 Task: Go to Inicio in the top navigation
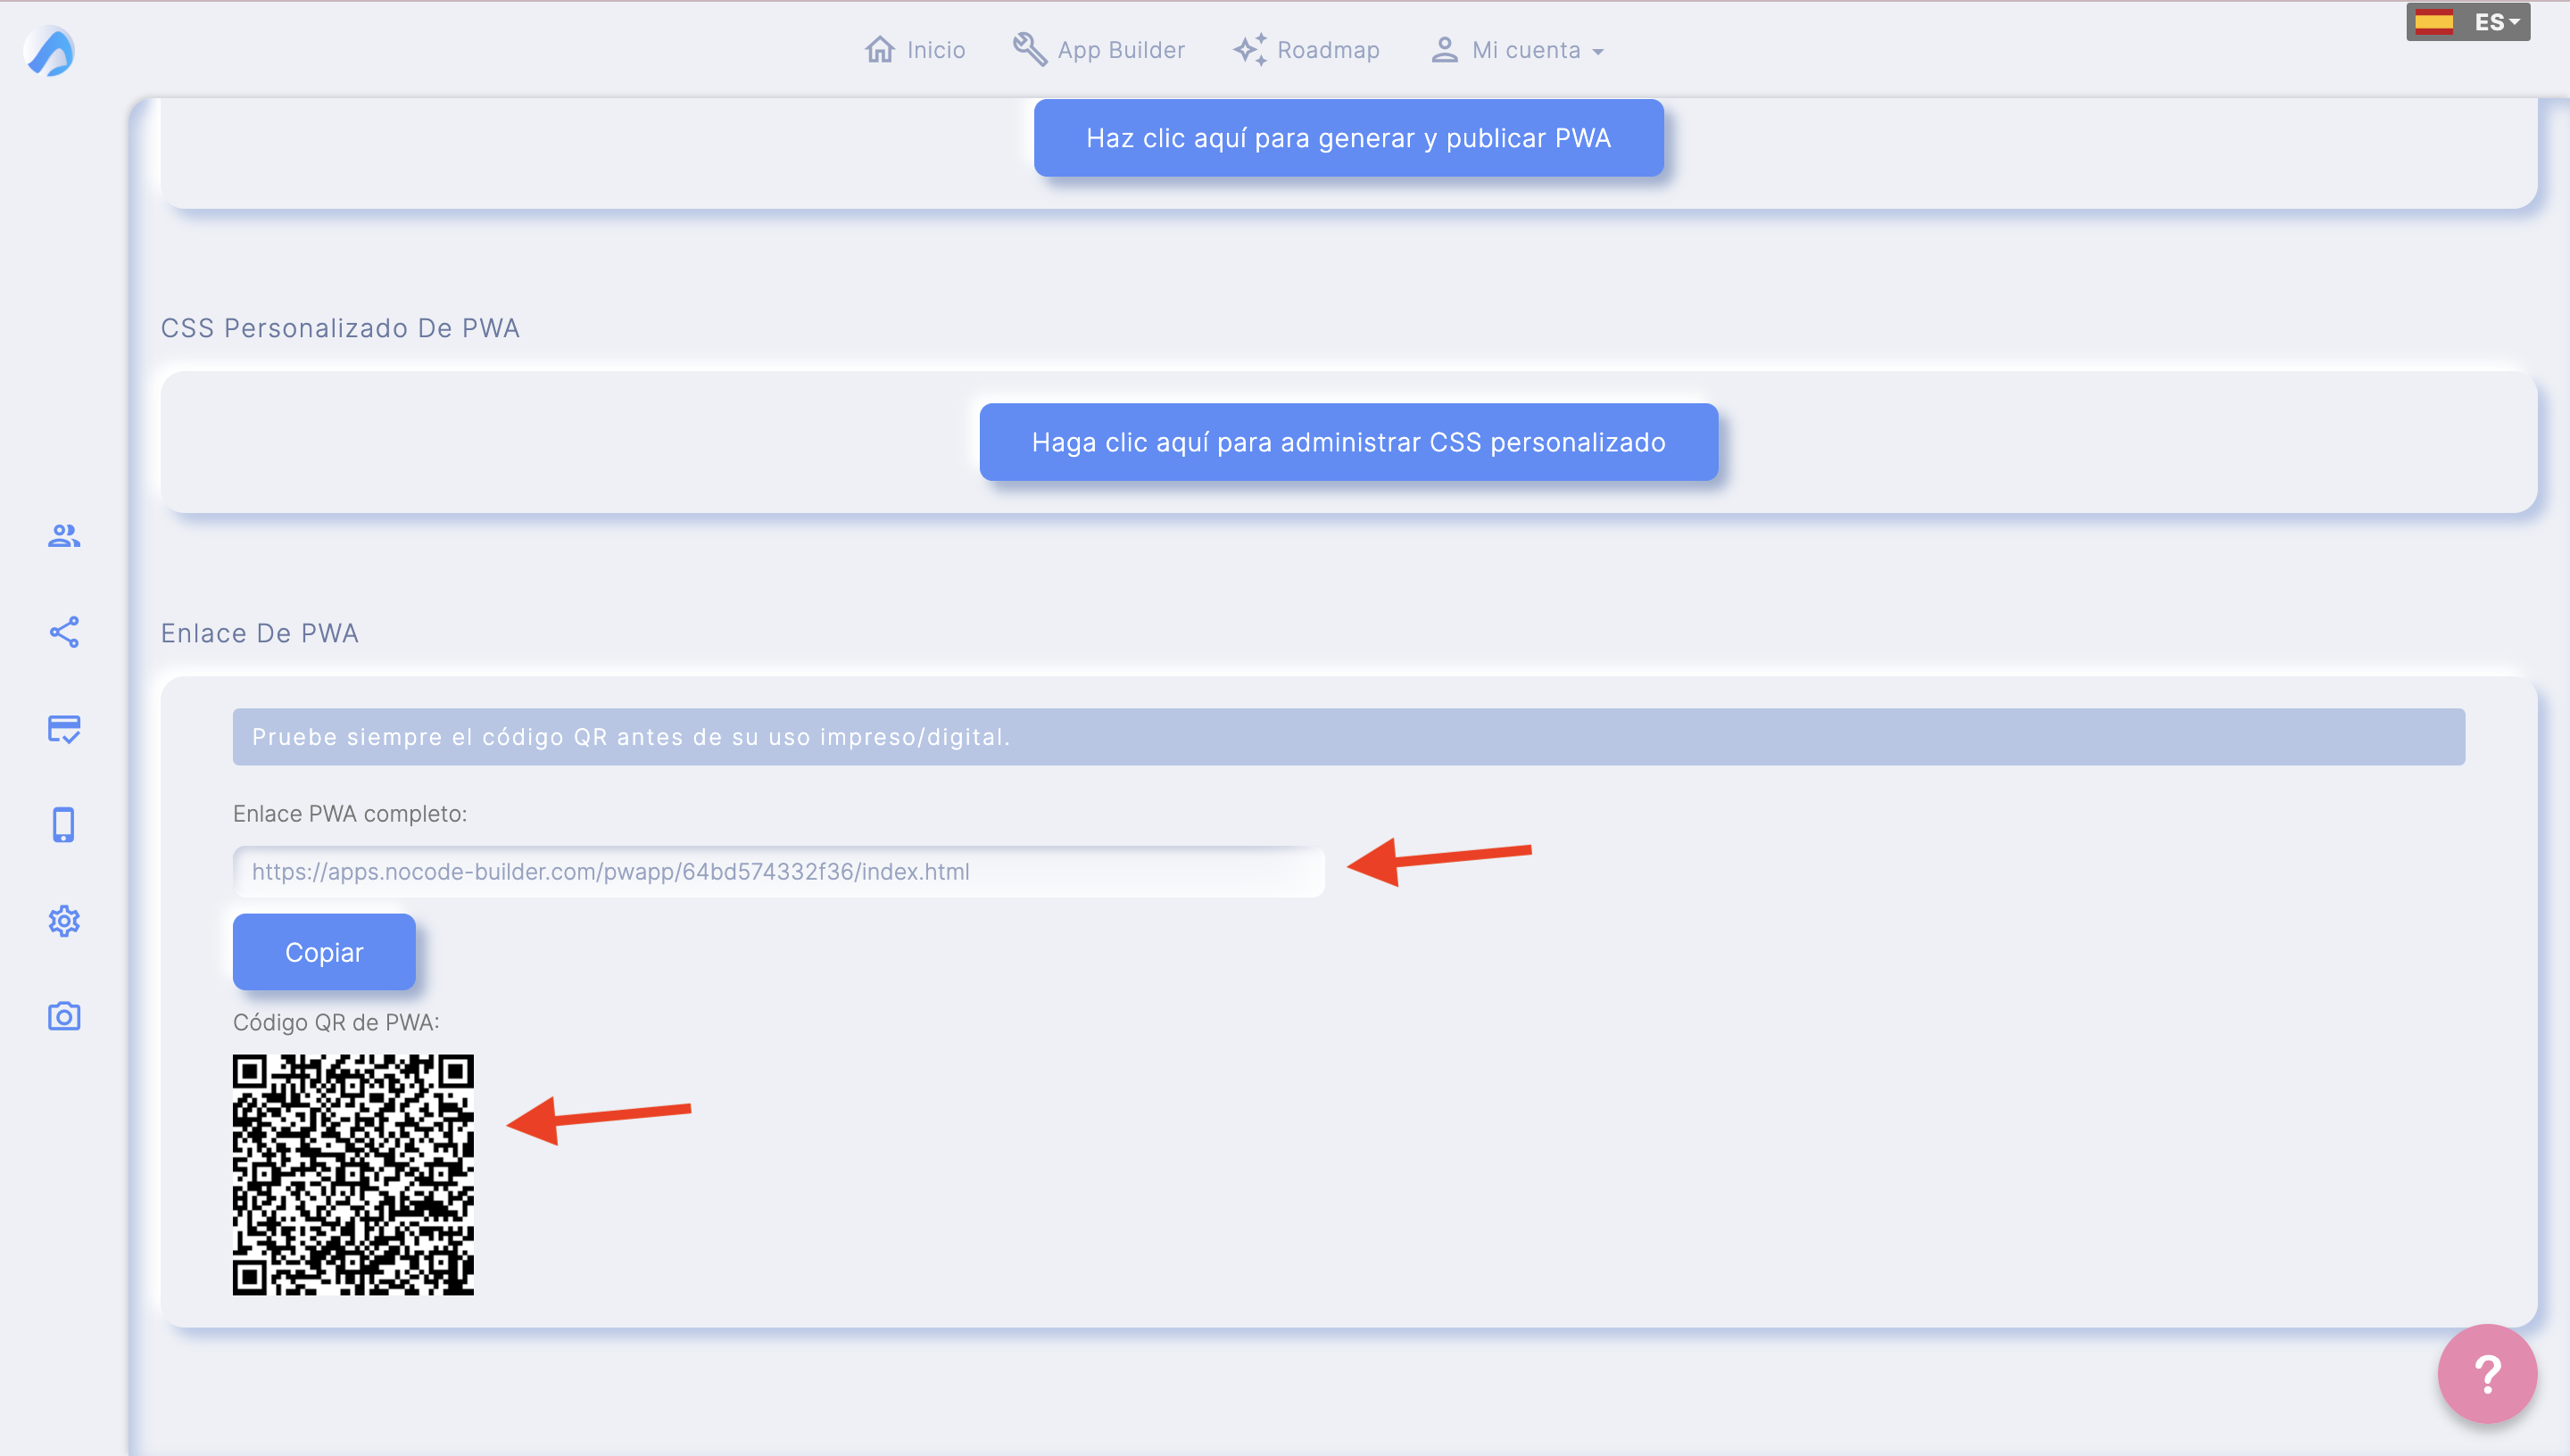[x=915, y=50]
